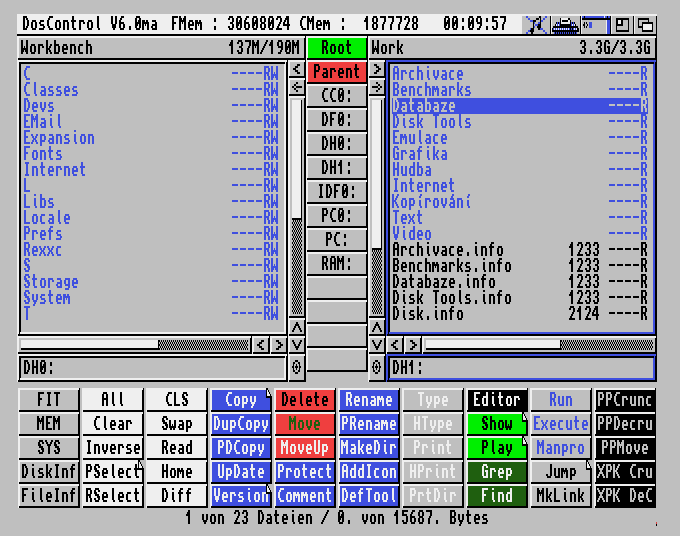Image resolution: width=680 pixels, height=536 pixels.
Task: Click the AddIcon button
Action: 369,472
